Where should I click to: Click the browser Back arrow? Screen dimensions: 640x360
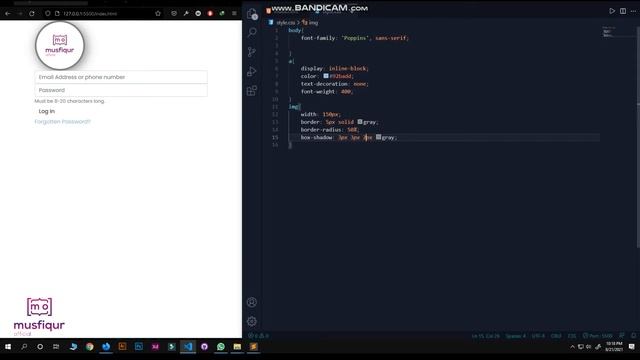click(8, 13)
